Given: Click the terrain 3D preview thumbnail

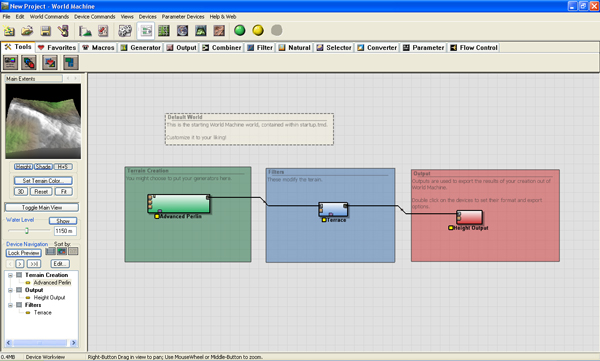Looking at the screenshot, I should (43, 121).
